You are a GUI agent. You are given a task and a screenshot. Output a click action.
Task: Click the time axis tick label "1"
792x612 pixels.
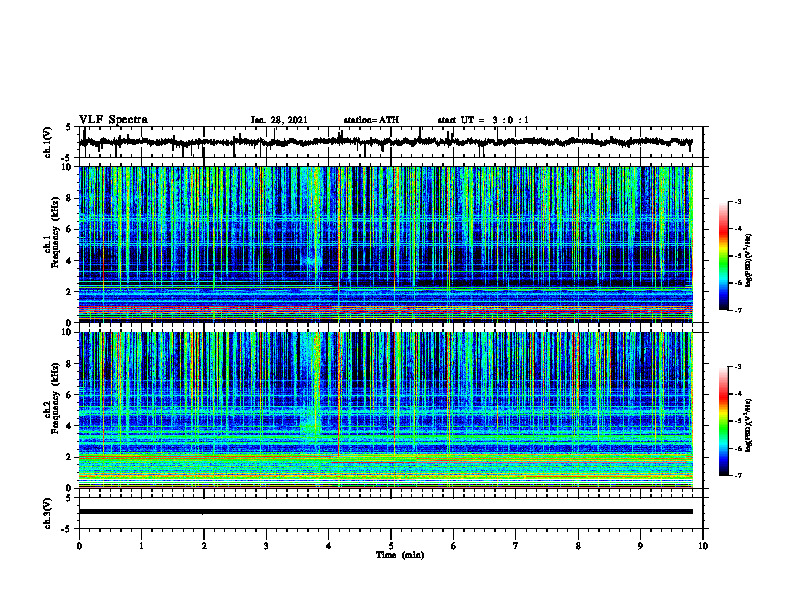click(x=141, y=546)
